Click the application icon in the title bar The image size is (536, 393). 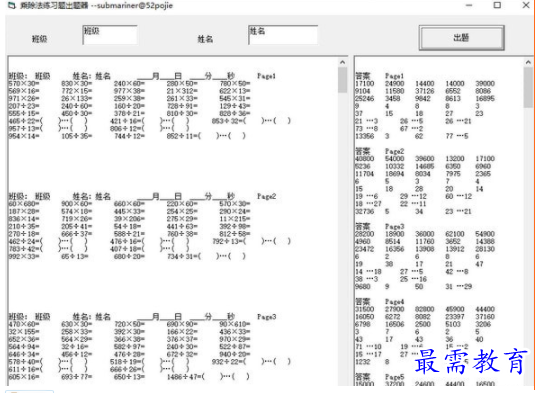(12, 5)
